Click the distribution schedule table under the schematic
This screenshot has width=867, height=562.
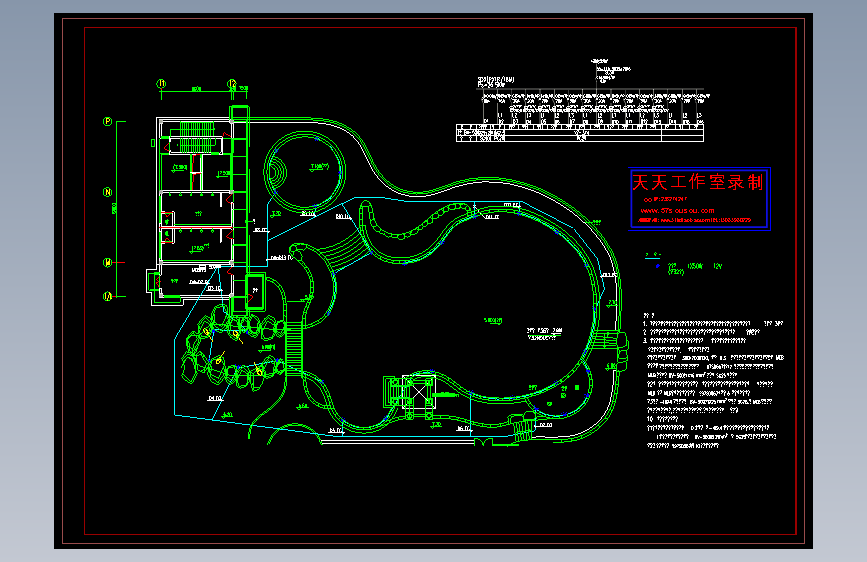tap(580, 133)
